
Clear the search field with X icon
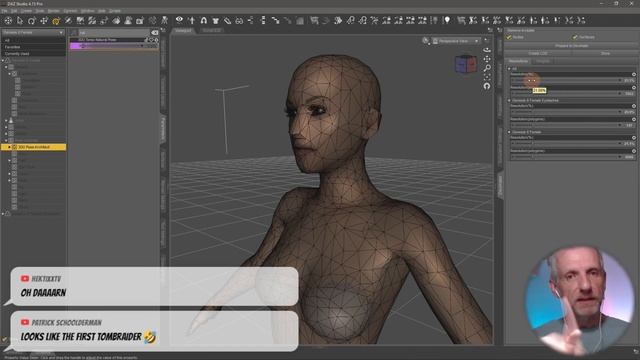[x=155, y=33]
